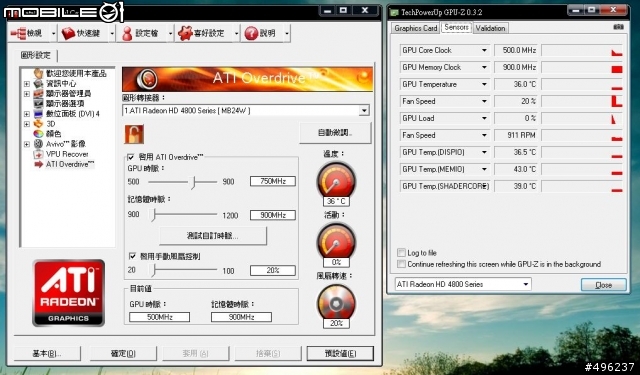This screenshot has height=375, width=640.
Task: Click the current 500MHz GPU clock field
Action: tap(160, 317)
